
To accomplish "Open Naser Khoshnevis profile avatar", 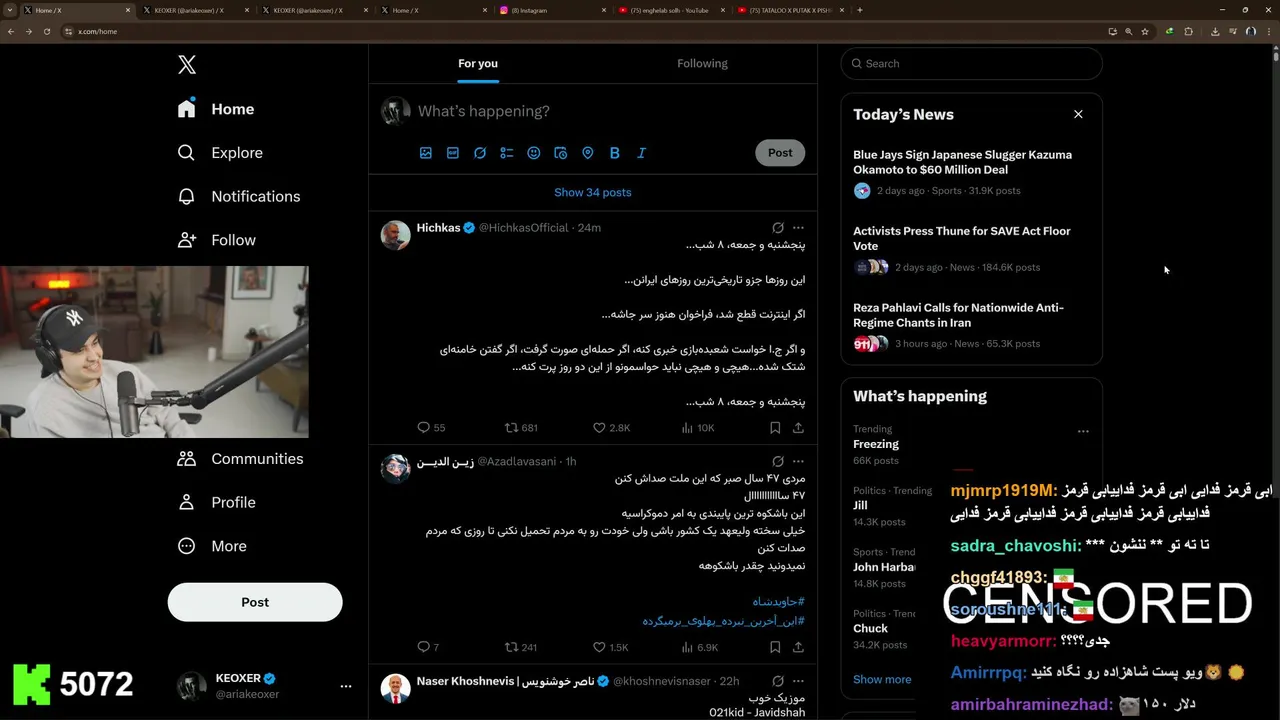I will (396, 688).
